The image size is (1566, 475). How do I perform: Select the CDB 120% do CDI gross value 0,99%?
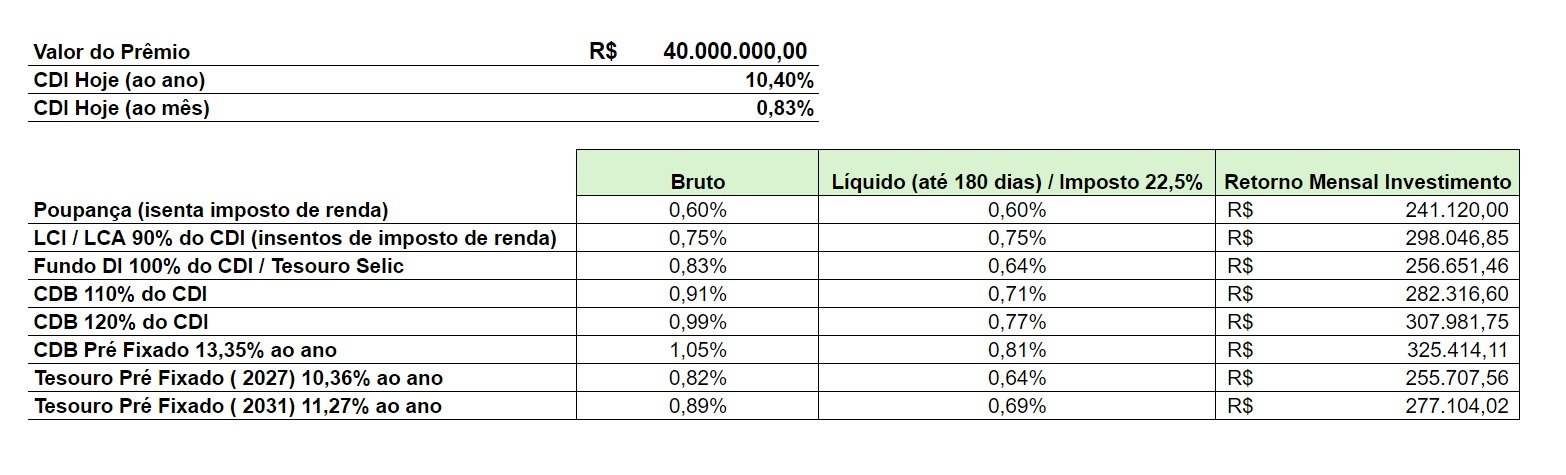point(698,322)
